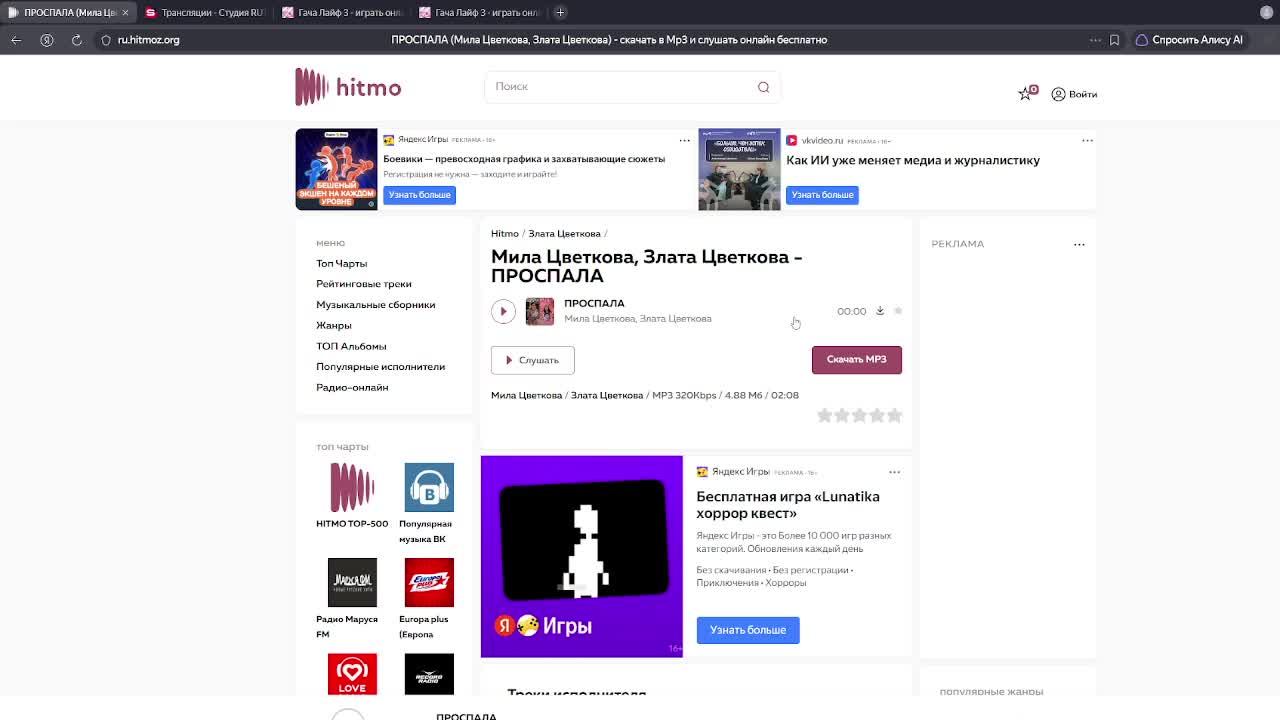This screenshot has width=1280, height=720.
Task: Play the ПРОСПАЛА track with the round play button
Action: click(x=503, y=311)
